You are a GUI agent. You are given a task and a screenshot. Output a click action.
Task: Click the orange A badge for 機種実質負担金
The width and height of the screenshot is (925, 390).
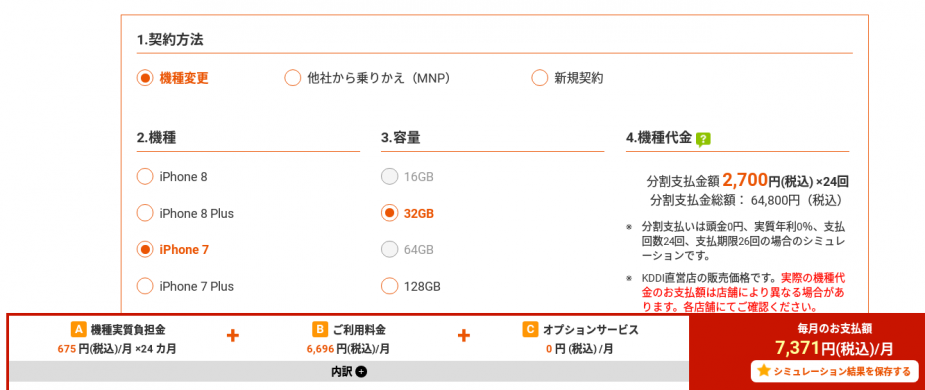(x=78, y=329)
